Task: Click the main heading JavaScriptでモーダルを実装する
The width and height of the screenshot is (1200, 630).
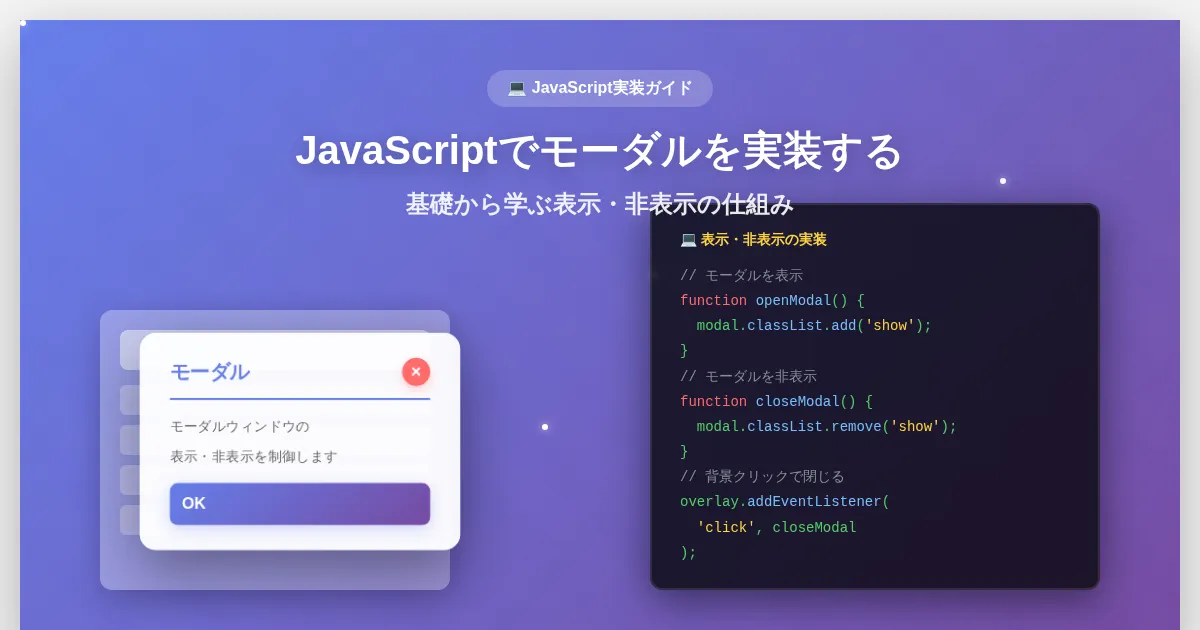Action: pyautogui.click(x=599, y=151)
